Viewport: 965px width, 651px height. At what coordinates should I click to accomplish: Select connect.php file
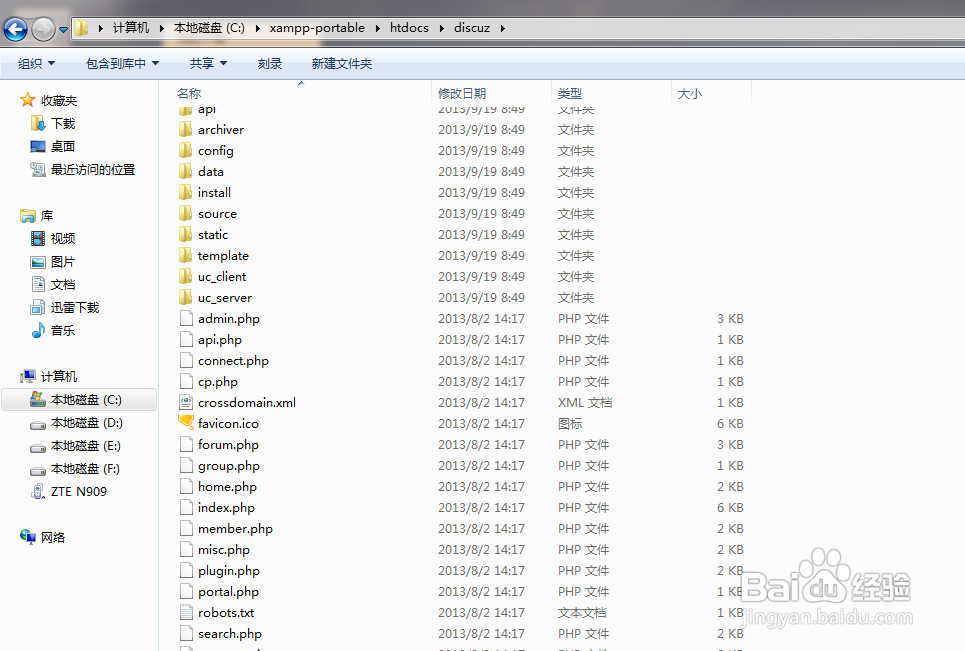(233, 361)
